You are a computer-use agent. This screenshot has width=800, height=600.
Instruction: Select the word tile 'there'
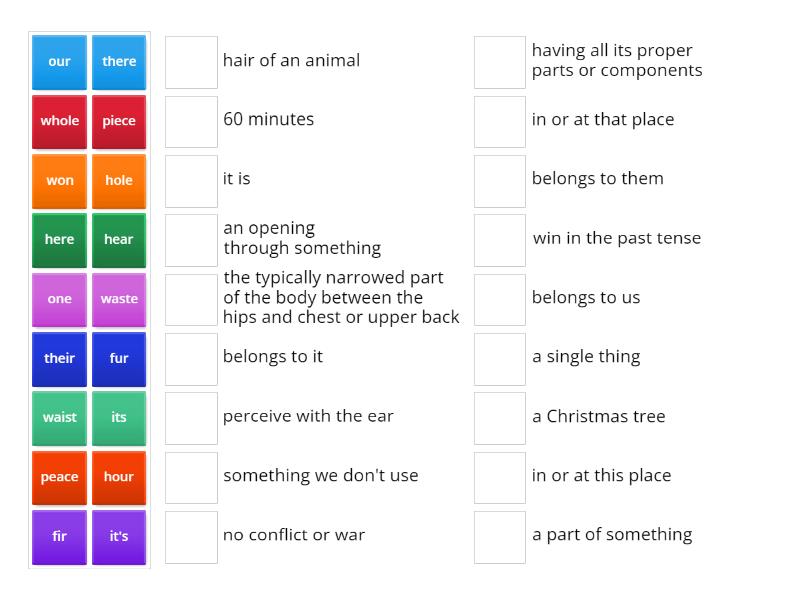(119, 61)
